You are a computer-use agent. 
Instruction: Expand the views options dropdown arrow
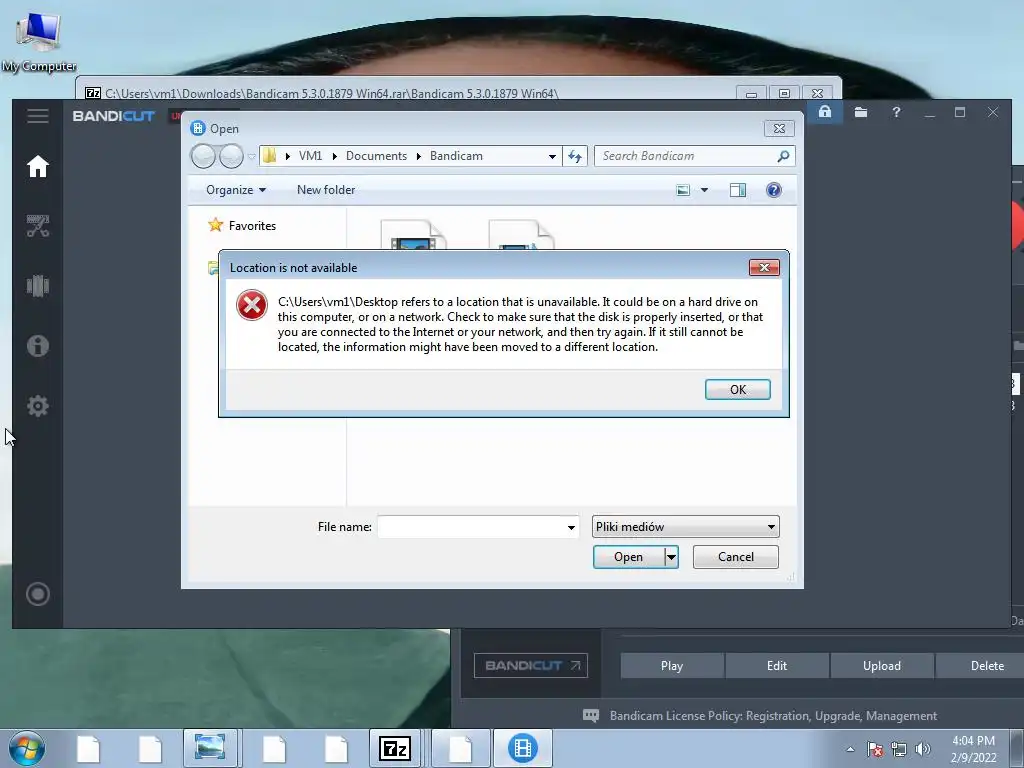[x=704, y=190]
